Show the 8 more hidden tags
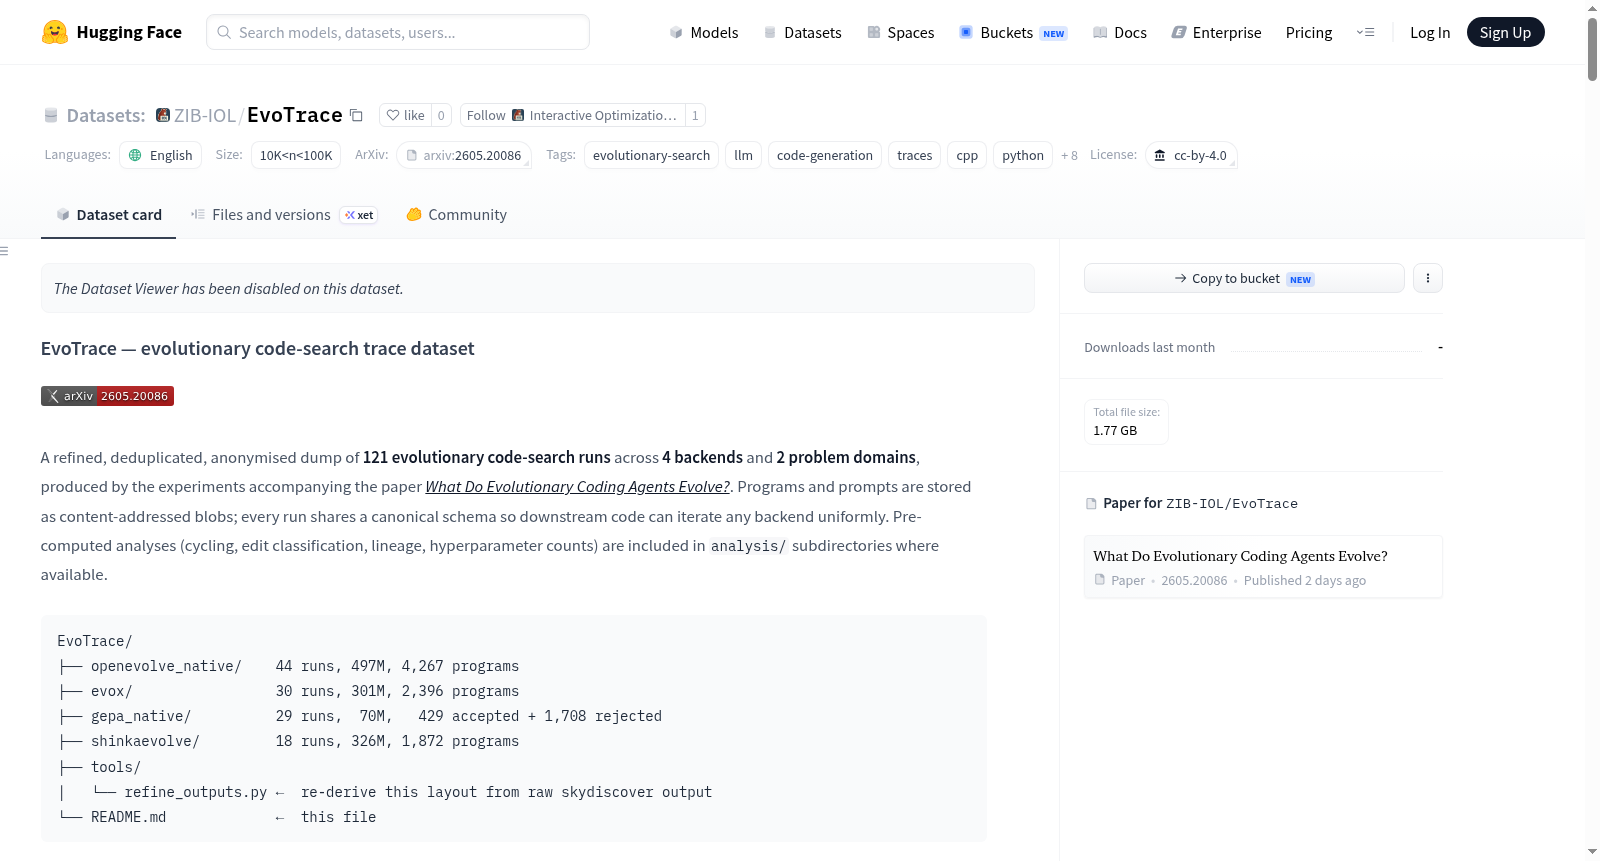This screenshot has height=861, width=1600. pos(1069,155)
